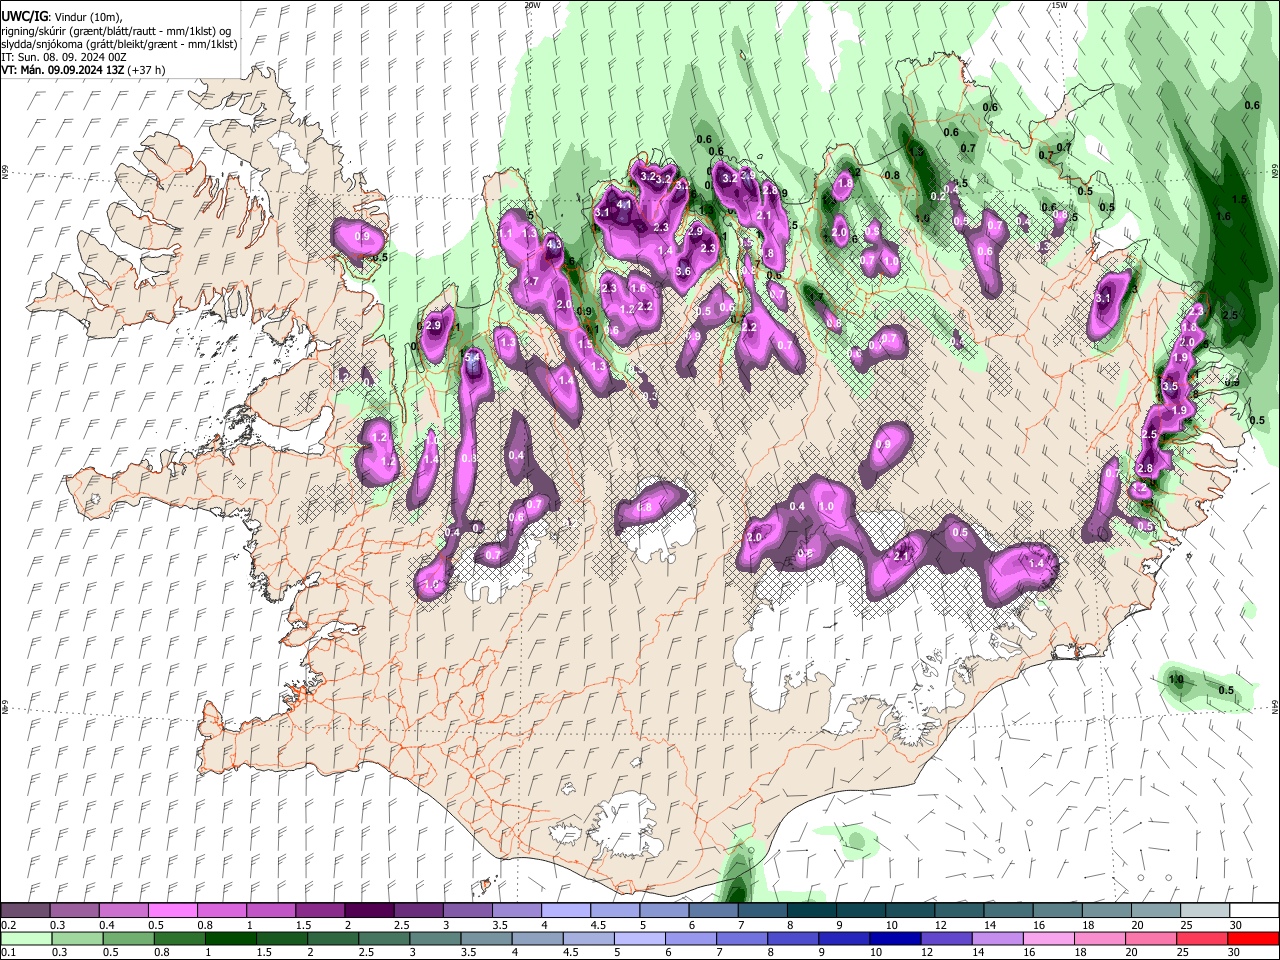Click the 3.6 precipitation value on the map
This screenshot has height=960, width=1280.
point(684,271)
